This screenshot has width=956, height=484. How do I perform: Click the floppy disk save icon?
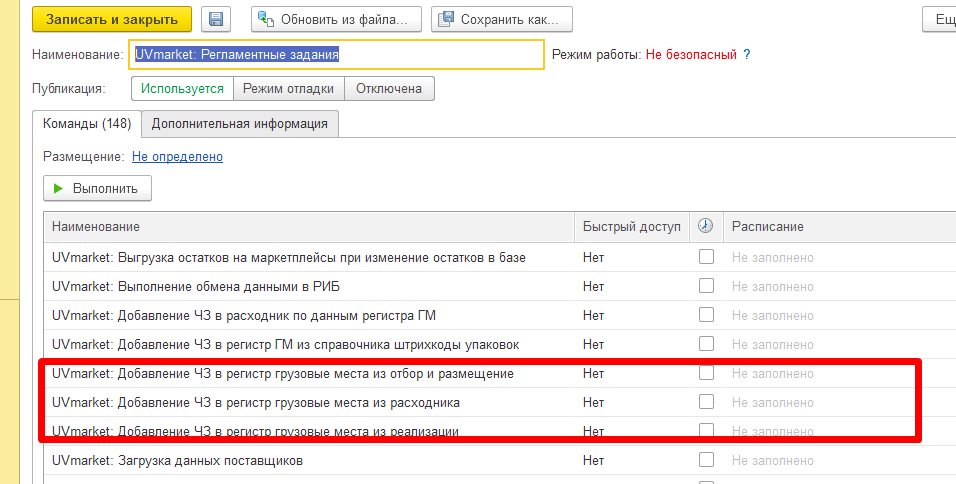(215, 20)
